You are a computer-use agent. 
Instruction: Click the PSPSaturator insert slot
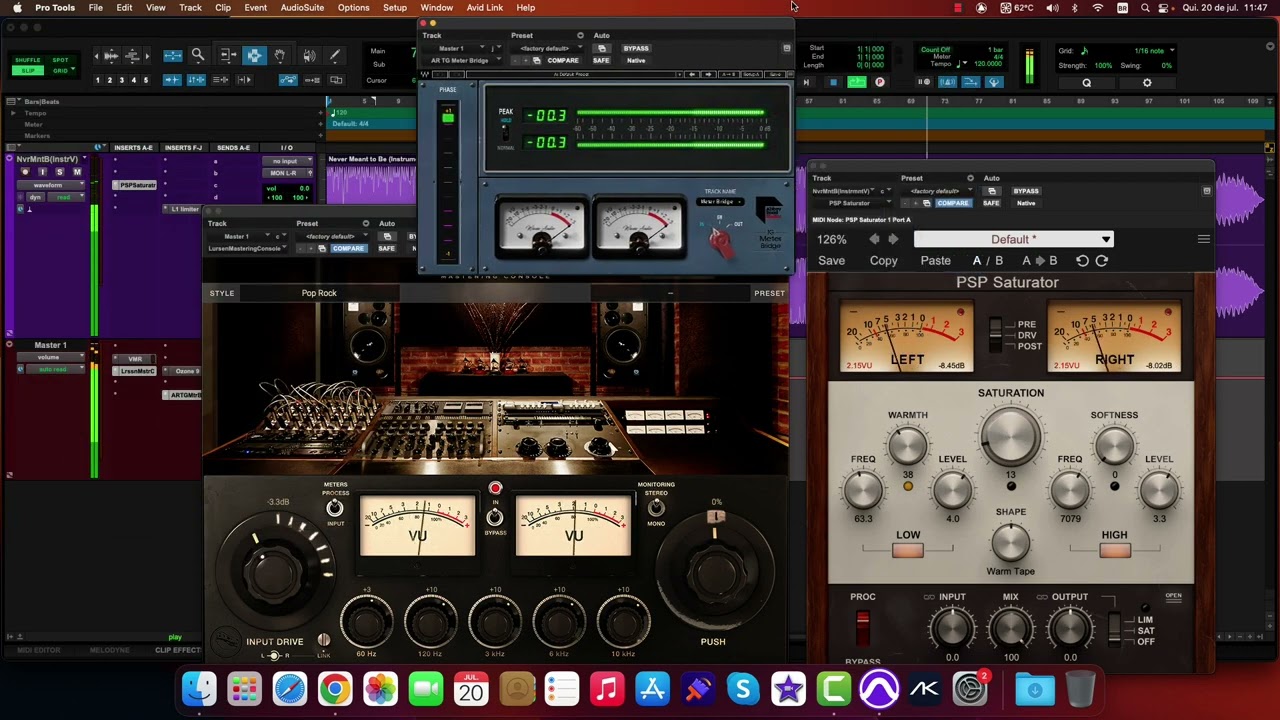point(135,185)
